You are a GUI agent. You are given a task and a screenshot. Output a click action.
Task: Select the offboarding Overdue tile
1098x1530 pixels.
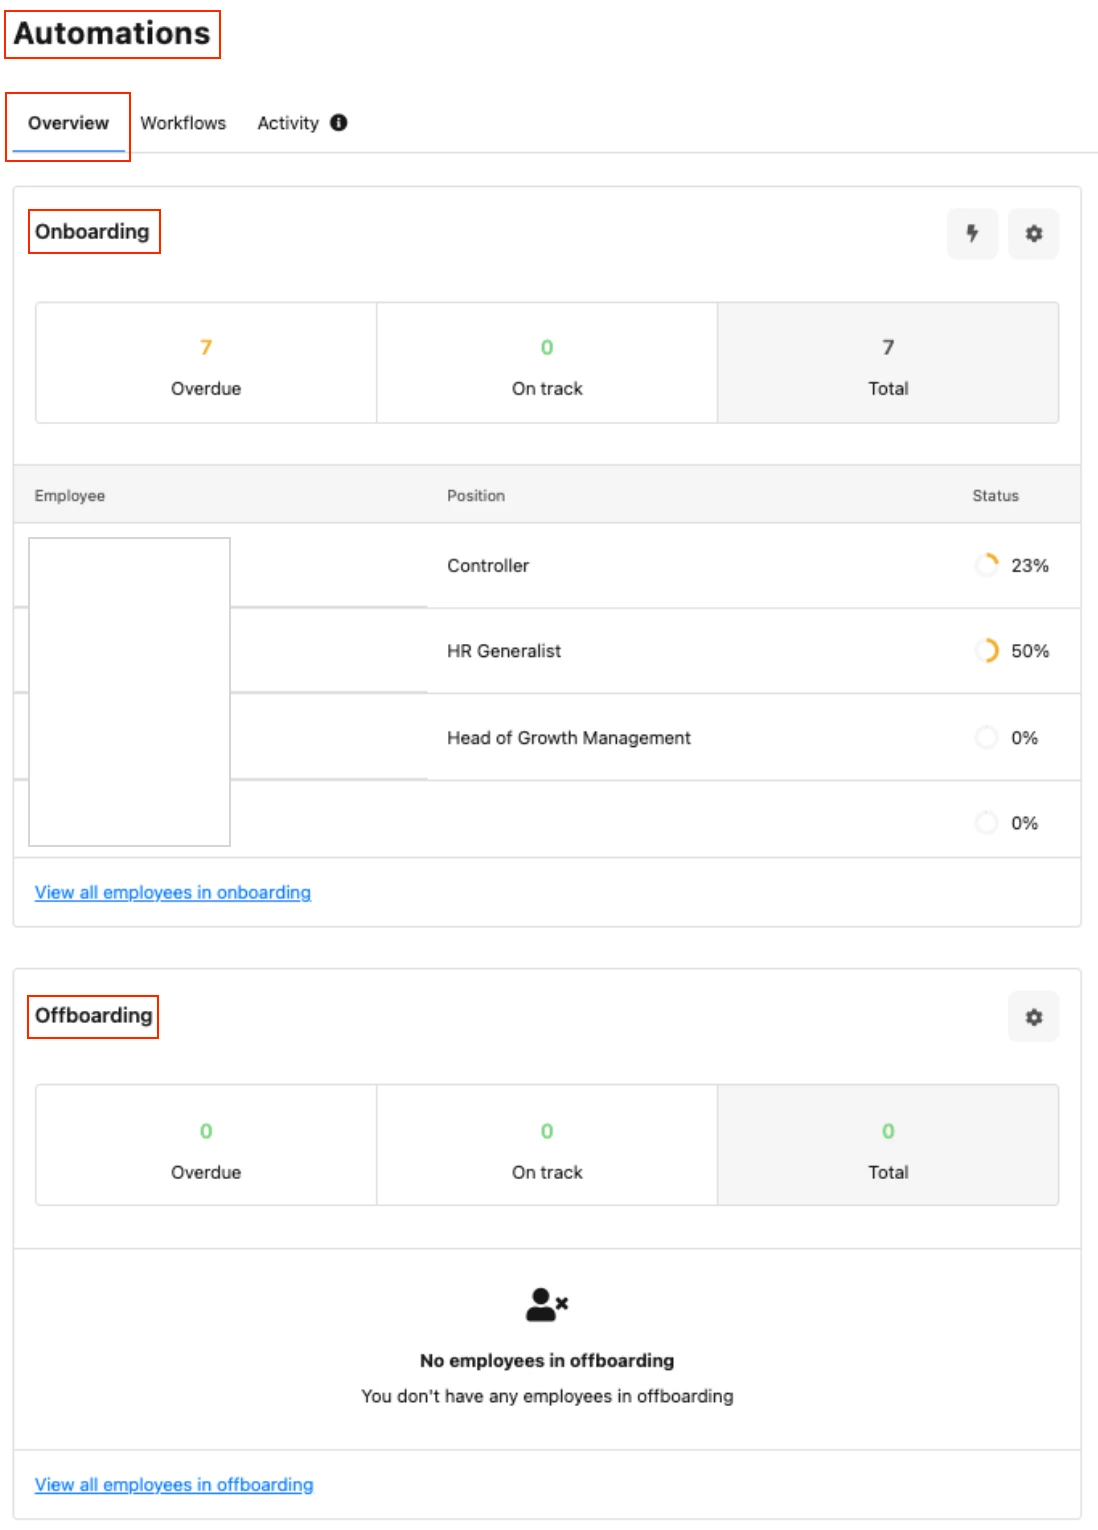pos(206,1145)
